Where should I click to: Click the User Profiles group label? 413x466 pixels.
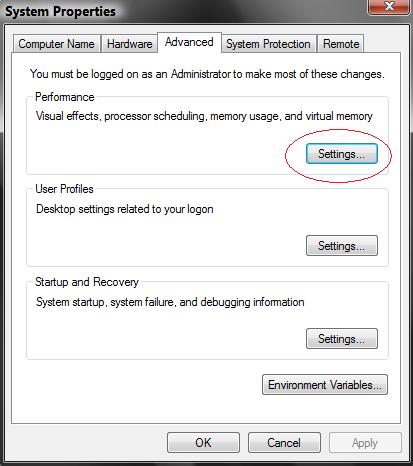coord(64,189)
